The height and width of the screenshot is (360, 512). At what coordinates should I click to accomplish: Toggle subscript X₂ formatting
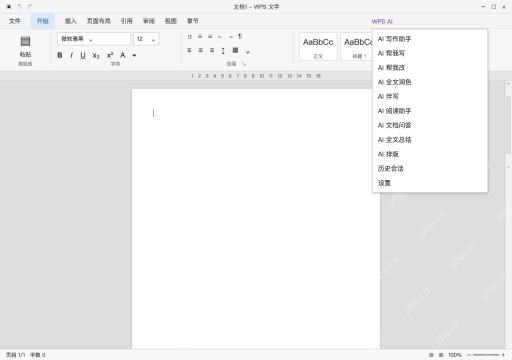(x=96, y=56)
